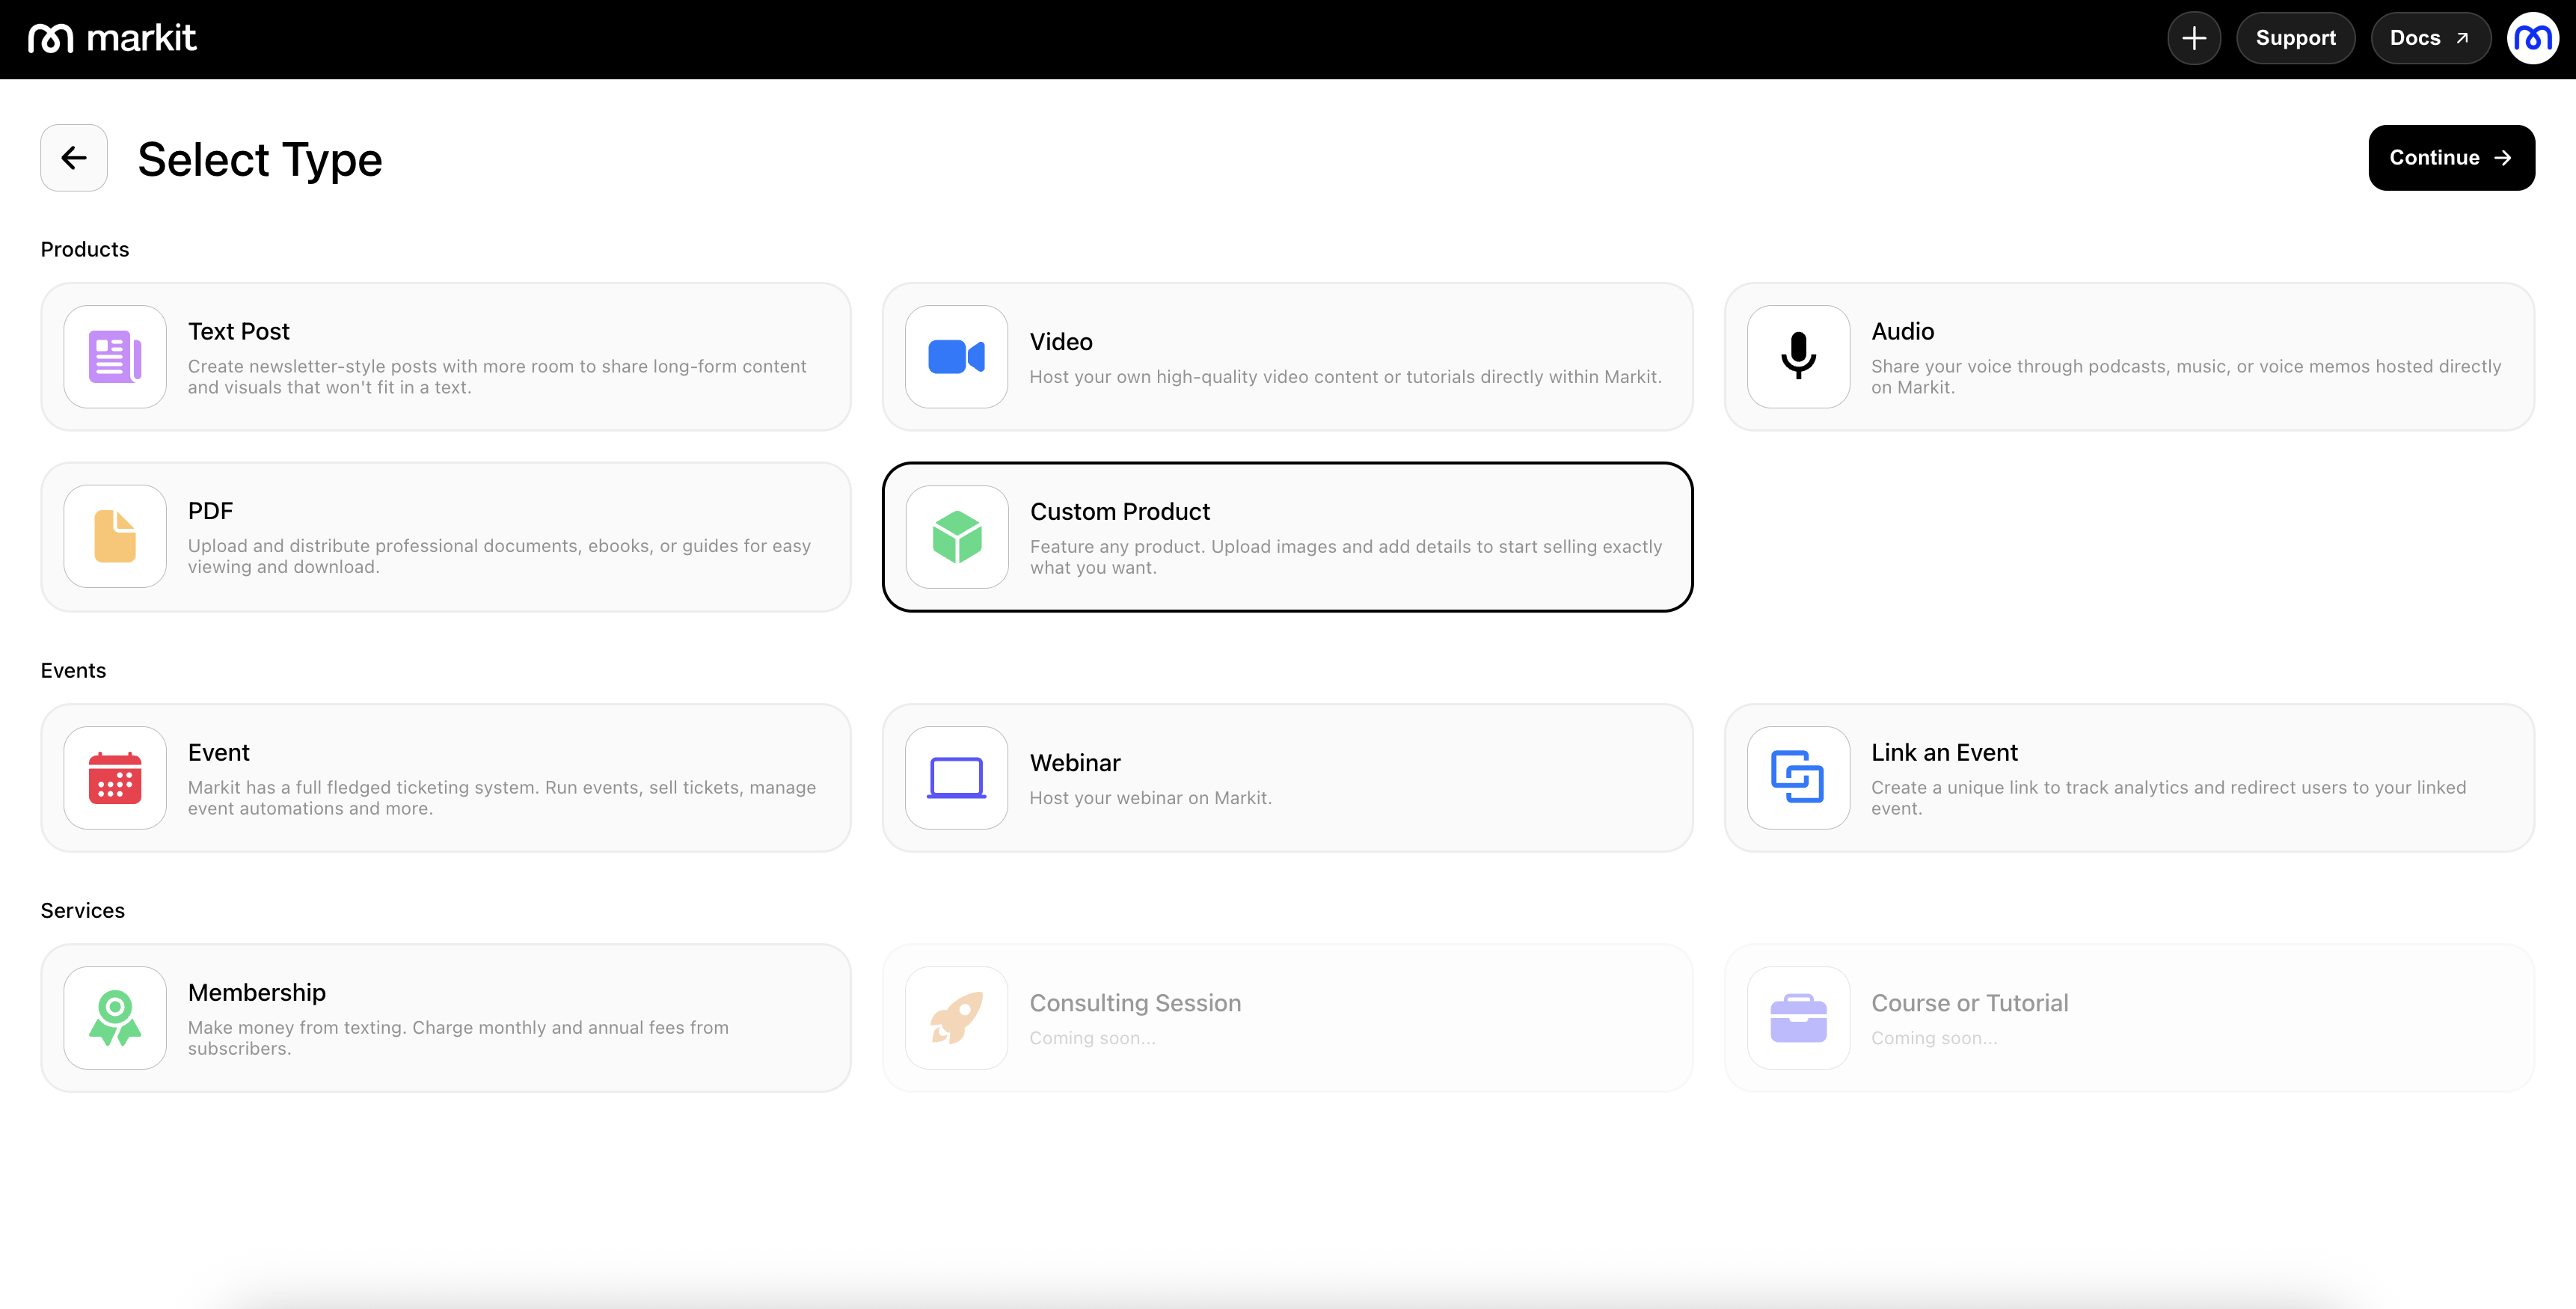This screenshot has width=2576, height=1309.
Task: Click the markit logo
Action: pos(112,38)
